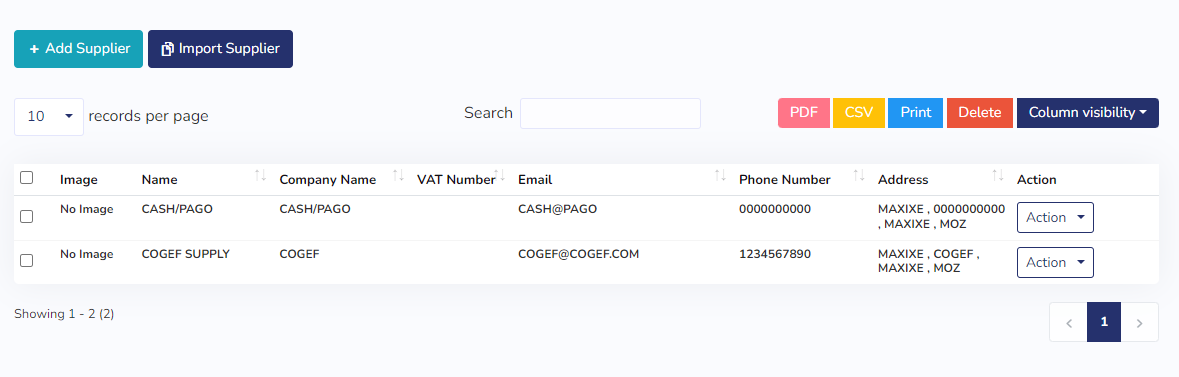This screenshot has width=1179, height=377.
Task: Open Action dropdown for CASH/PAGO row
Action: click(x=1055, y=217)
